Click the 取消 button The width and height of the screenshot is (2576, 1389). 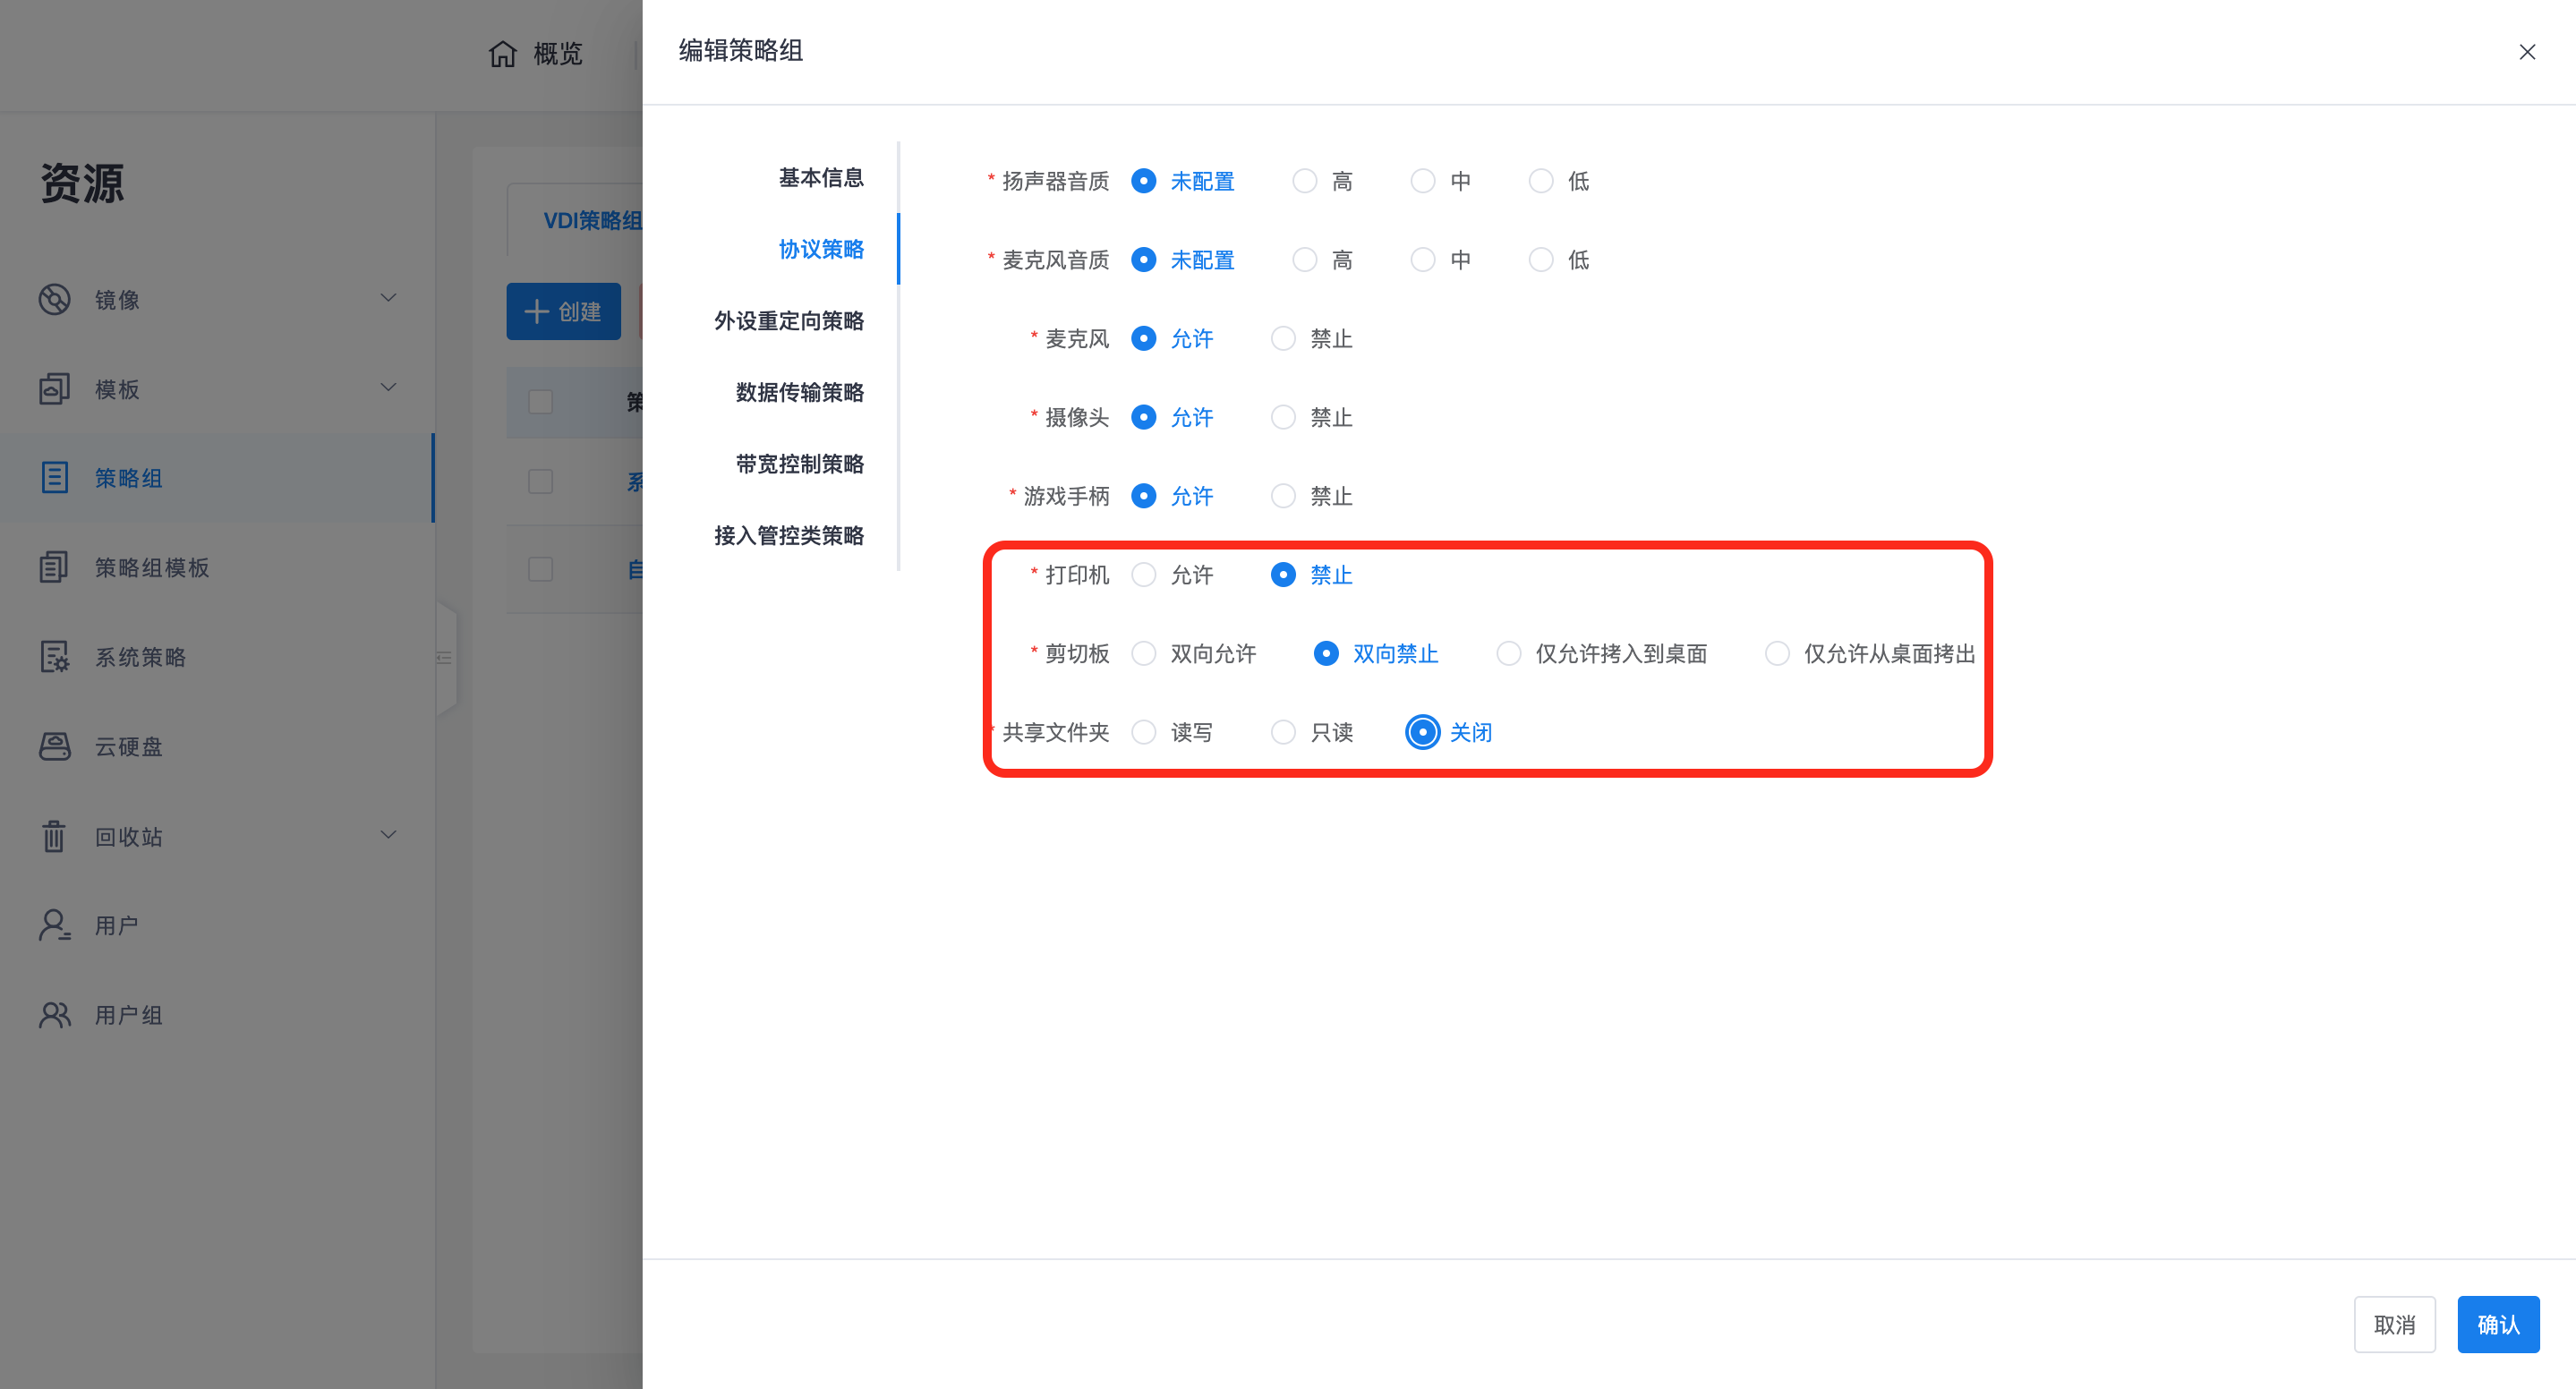(x=2394, y=1325)
